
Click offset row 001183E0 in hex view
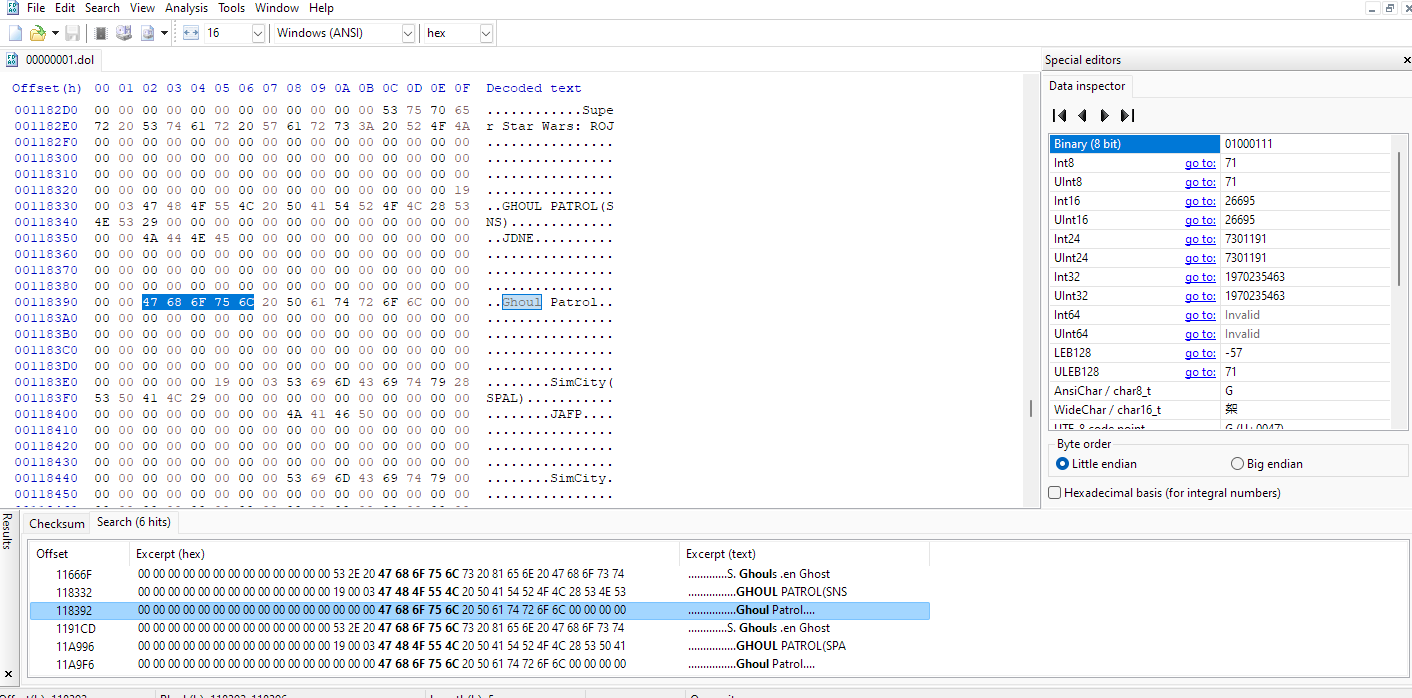(x=46, y=382)
